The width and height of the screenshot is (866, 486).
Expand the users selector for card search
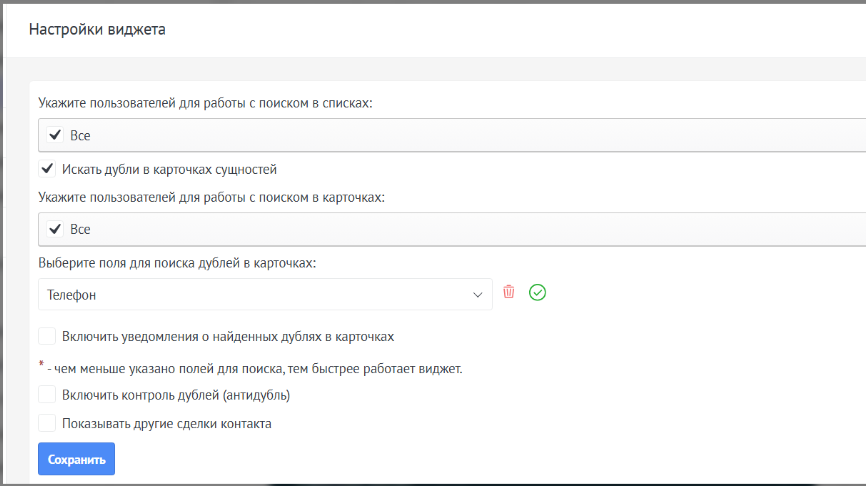450,229
